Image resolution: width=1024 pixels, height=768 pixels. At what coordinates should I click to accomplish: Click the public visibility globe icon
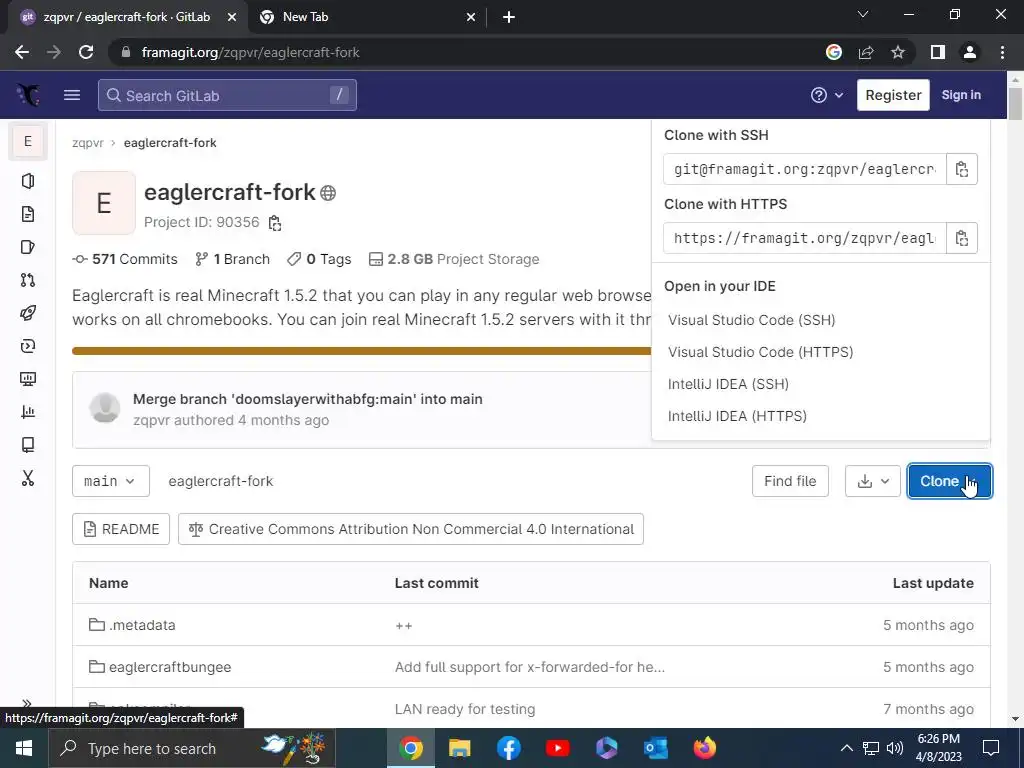coord(328,193)
